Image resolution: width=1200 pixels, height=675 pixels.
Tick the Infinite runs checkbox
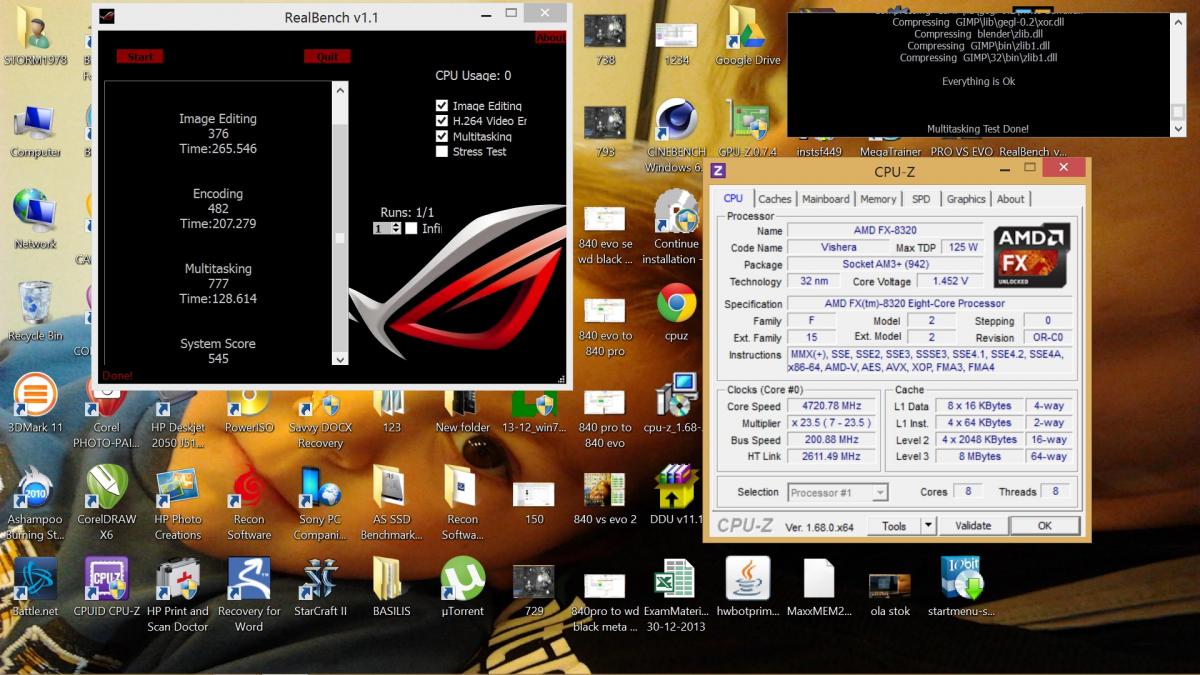411,228
